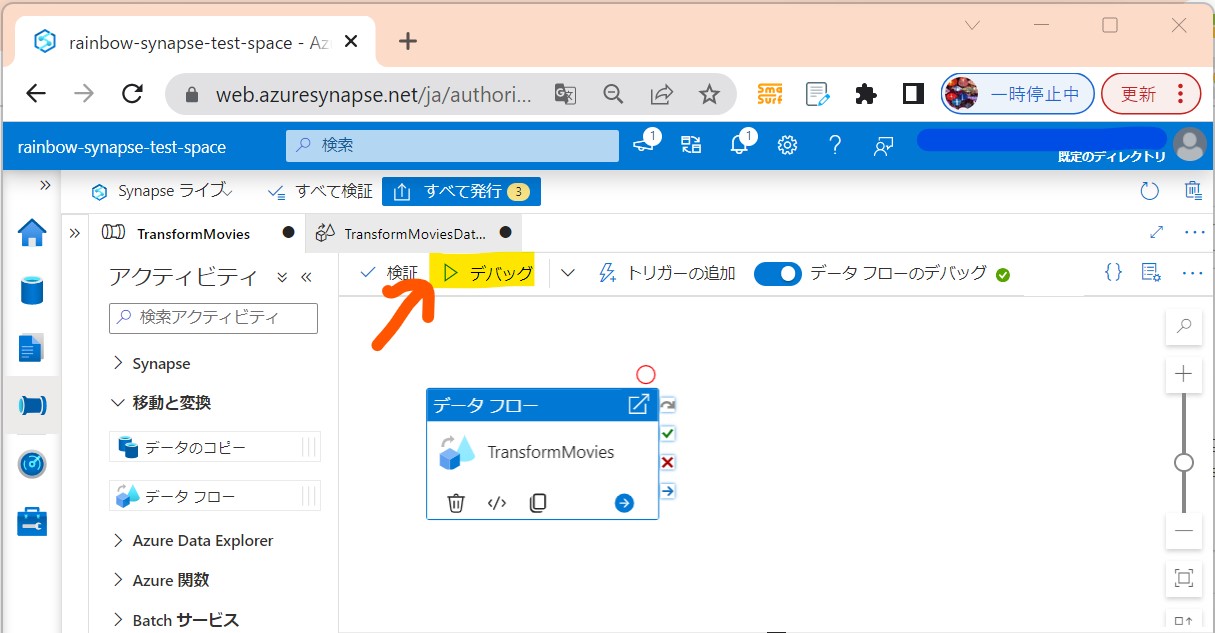Viewport: 1215px width, 633px height.
Task: Open the Data hub icon
Action: [32, 291]
